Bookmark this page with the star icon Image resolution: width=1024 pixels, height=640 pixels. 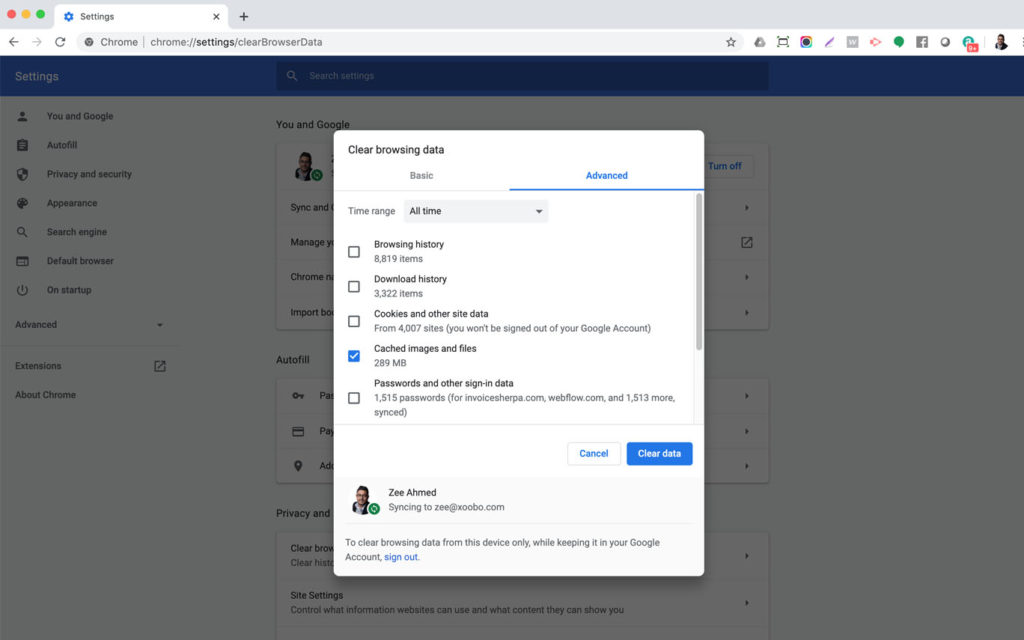[731, 42]
